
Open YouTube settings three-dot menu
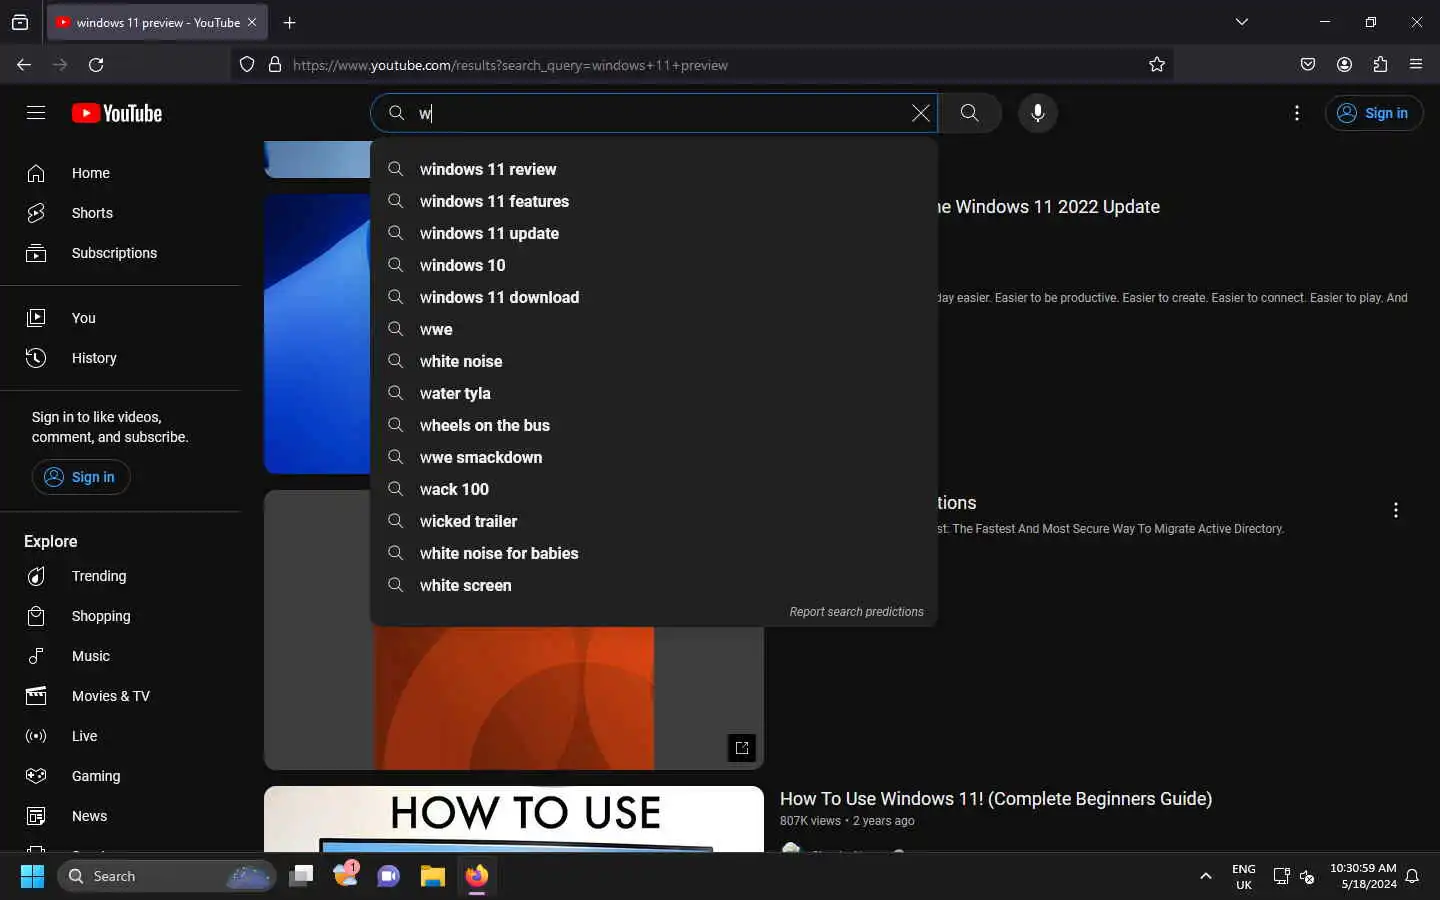1297,113
